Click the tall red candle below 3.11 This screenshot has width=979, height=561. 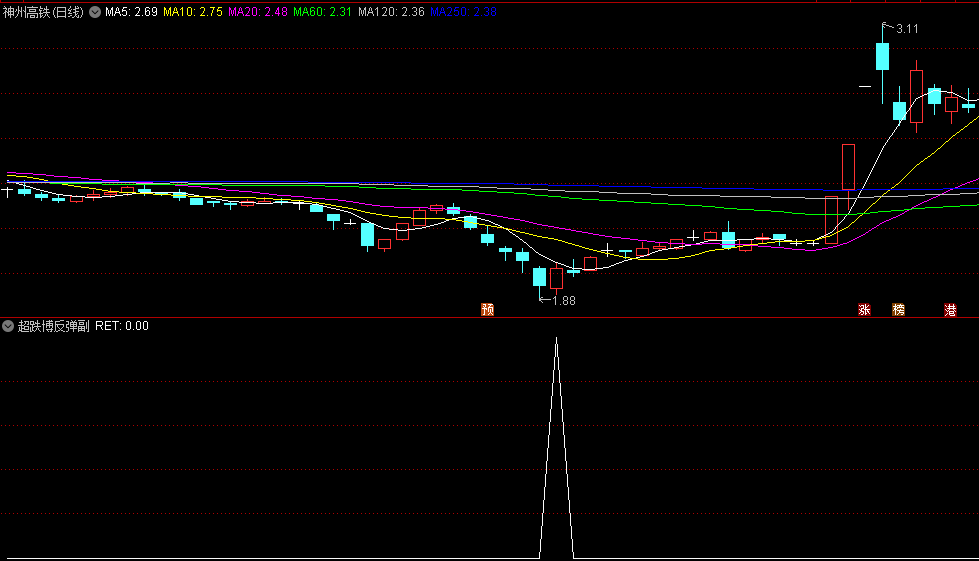pyautogui.click(x=916, y=96)
